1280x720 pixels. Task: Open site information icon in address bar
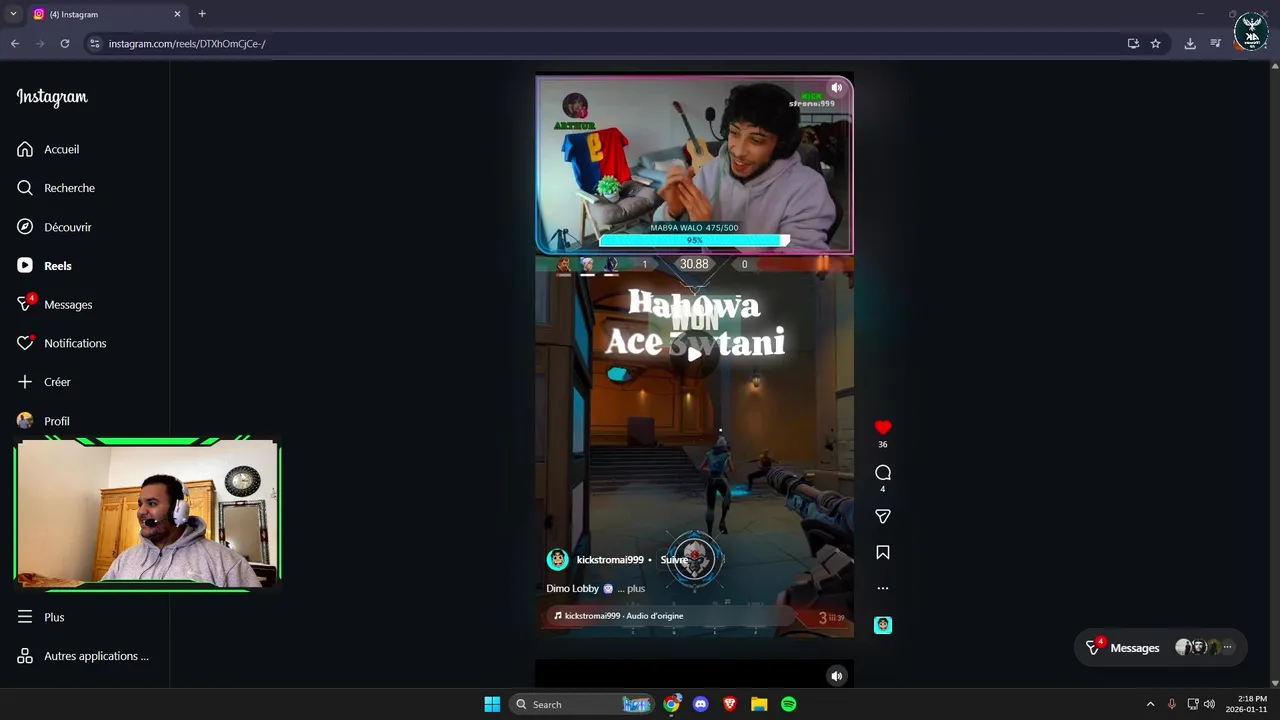tap(95, 44)
